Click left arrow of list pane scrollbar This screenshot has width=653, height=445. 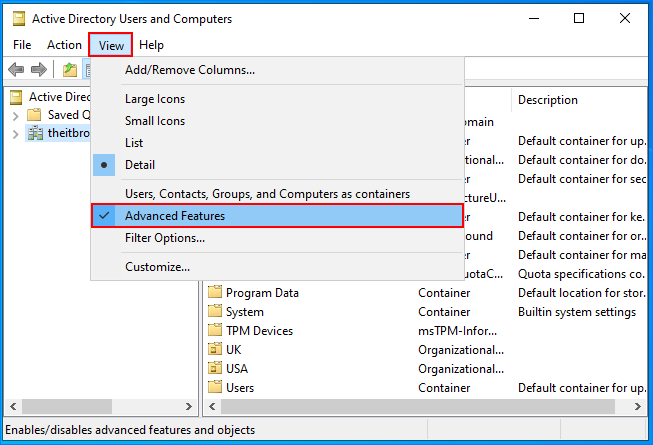point(212,406)
